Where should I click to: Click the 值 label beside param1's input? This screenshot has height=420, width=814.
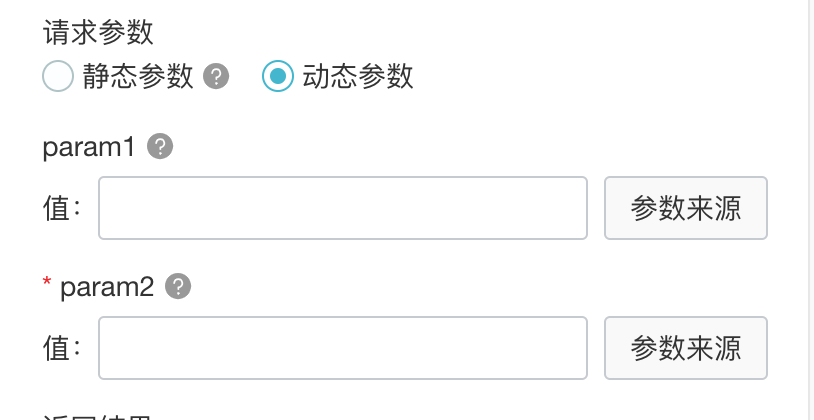[x=60, y=208]
